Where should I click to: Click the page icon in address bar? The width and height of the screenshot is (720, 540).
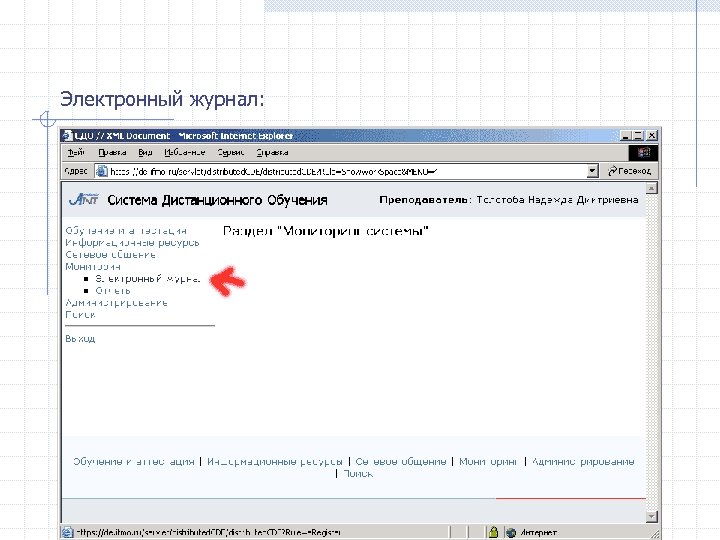[101, 171]
